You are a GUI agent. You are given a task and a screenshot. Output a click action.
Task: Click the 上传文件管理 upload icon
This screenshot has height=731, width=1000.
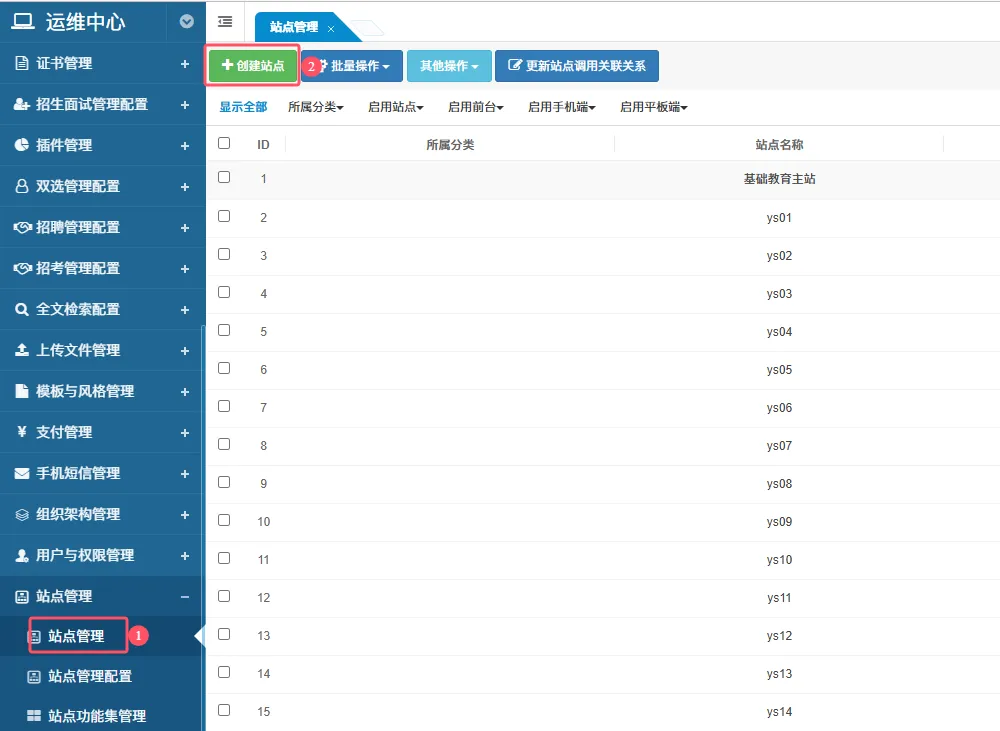click(22, 350)
